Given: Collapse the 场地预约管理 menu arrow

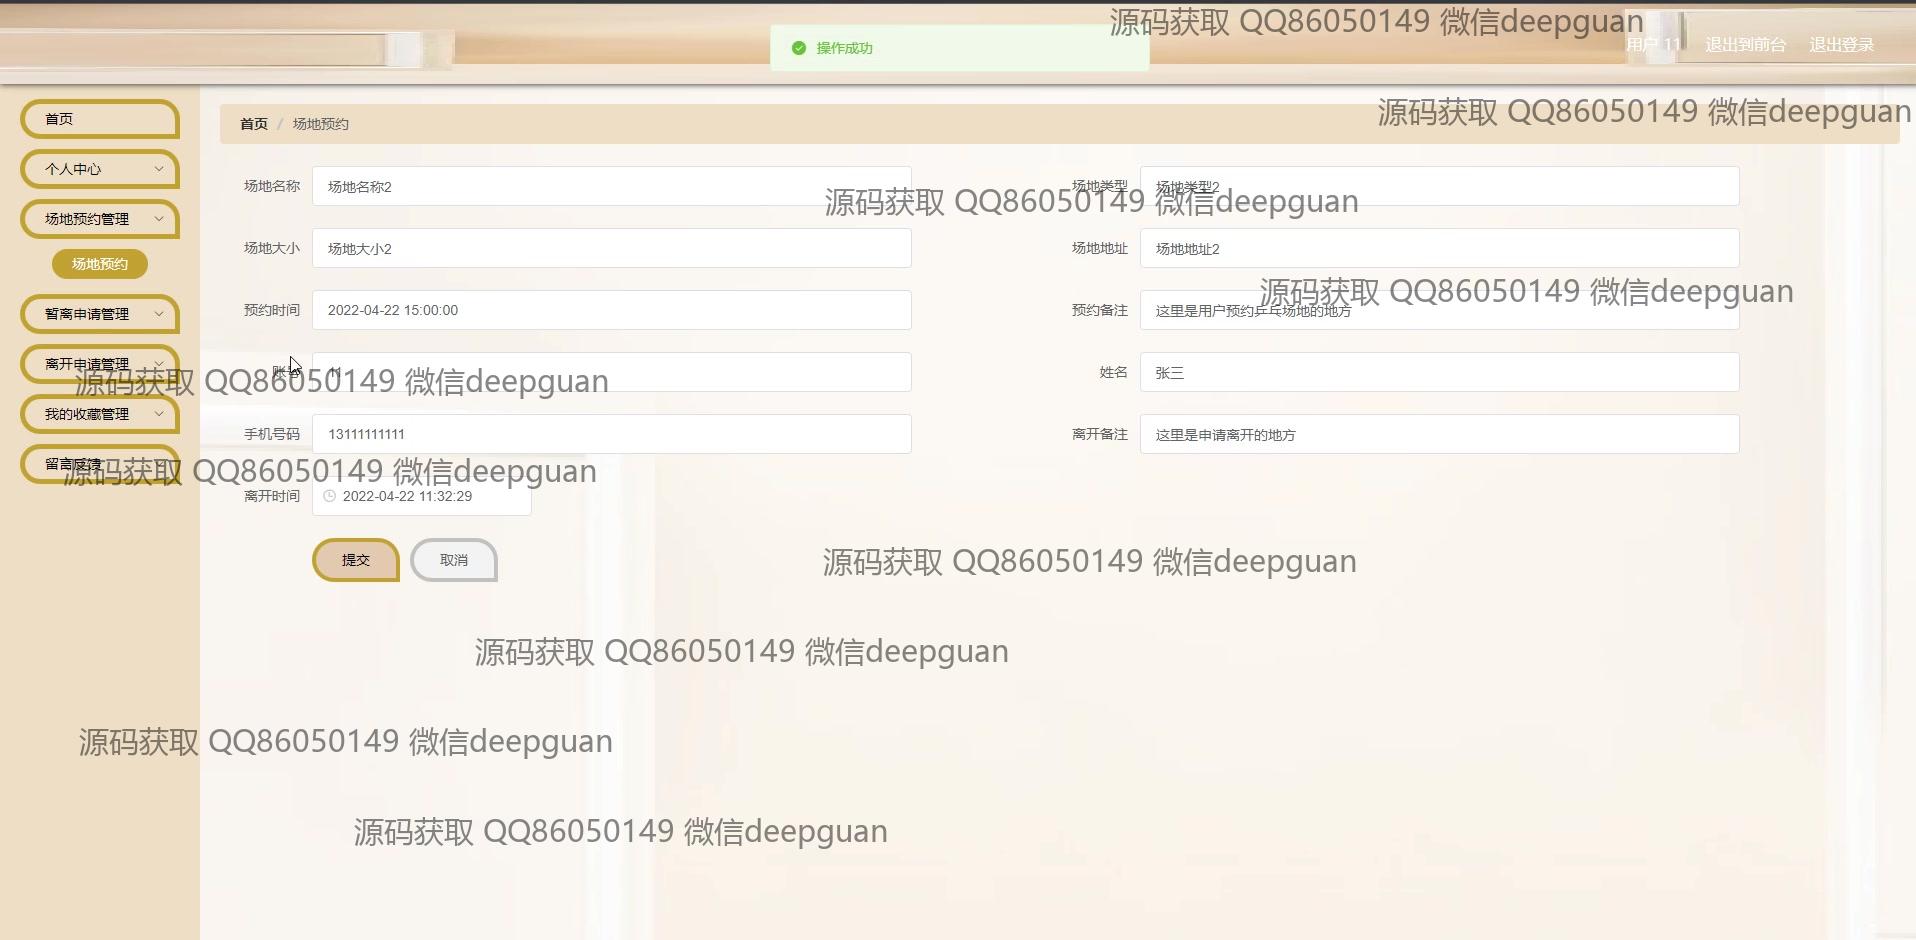Looking at the screenshot, I should 158,219.
